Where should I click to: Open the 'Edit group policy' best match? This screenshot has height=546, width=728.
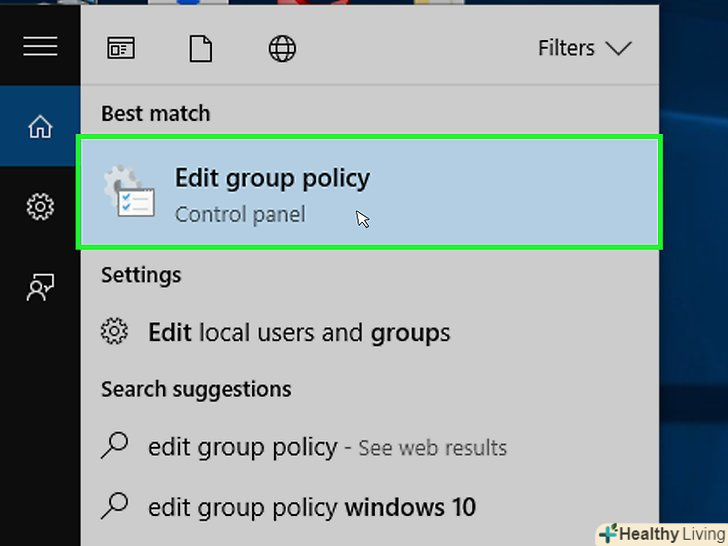(x=272, y=179)
